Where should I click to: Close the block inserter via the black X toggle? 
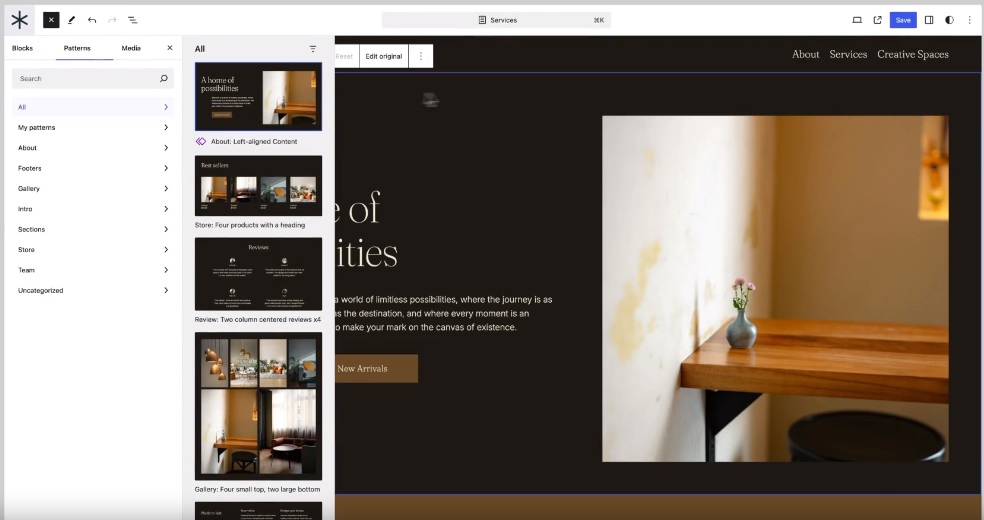[x=52, y=20]
